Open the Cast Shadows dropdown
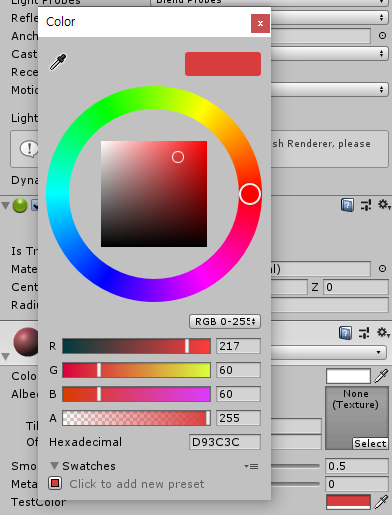Viewport: 392px width, 515px height. 329,53
